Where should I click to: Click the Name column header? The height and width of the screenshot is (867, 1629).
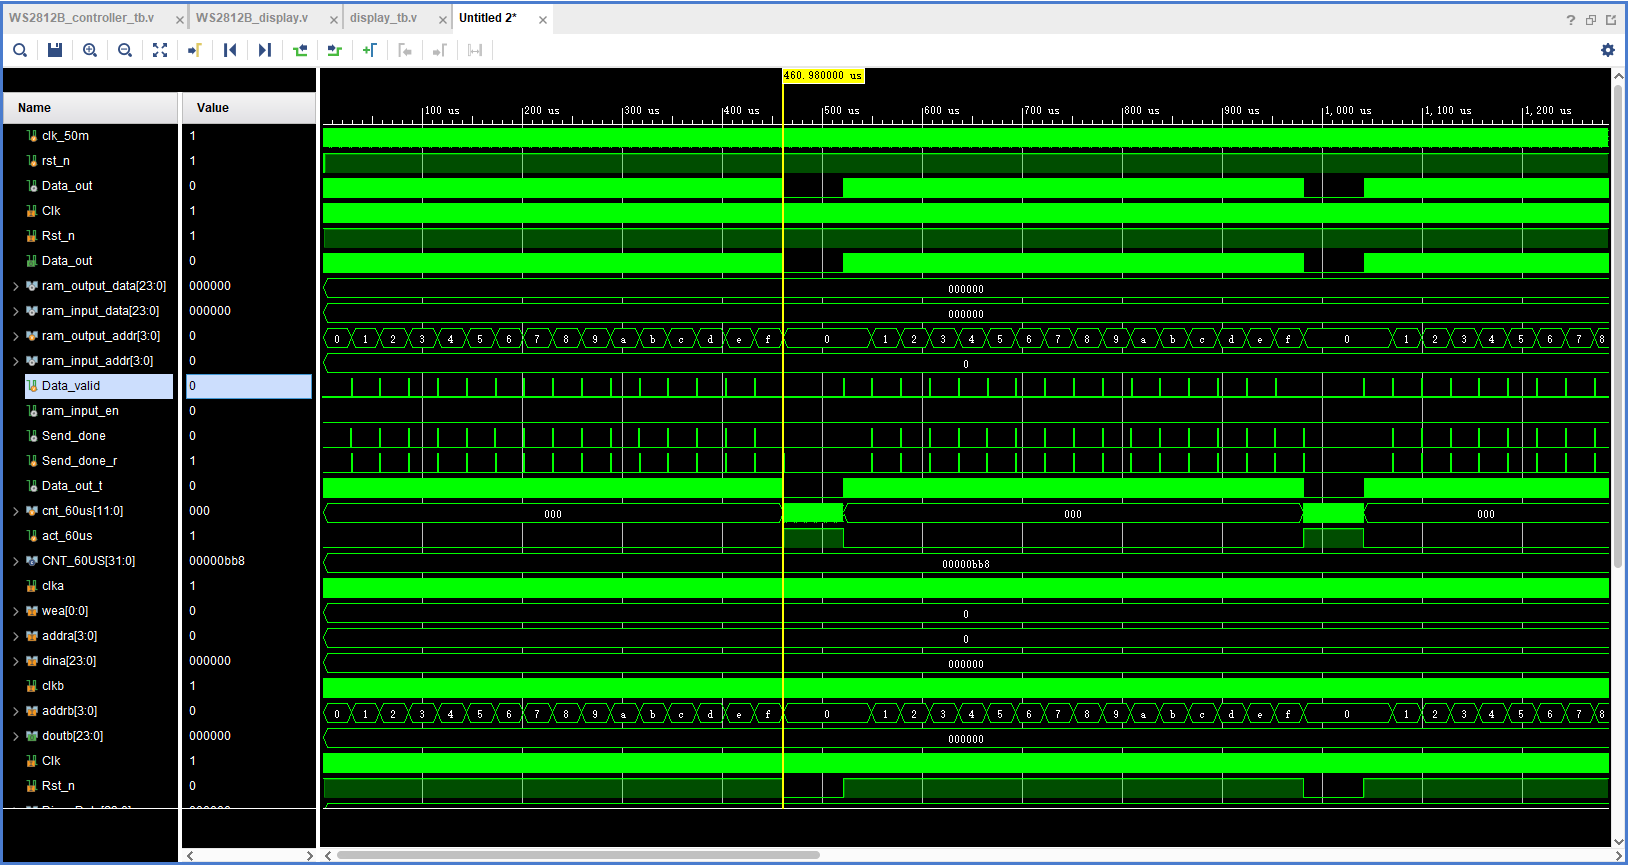coord(91,108)
